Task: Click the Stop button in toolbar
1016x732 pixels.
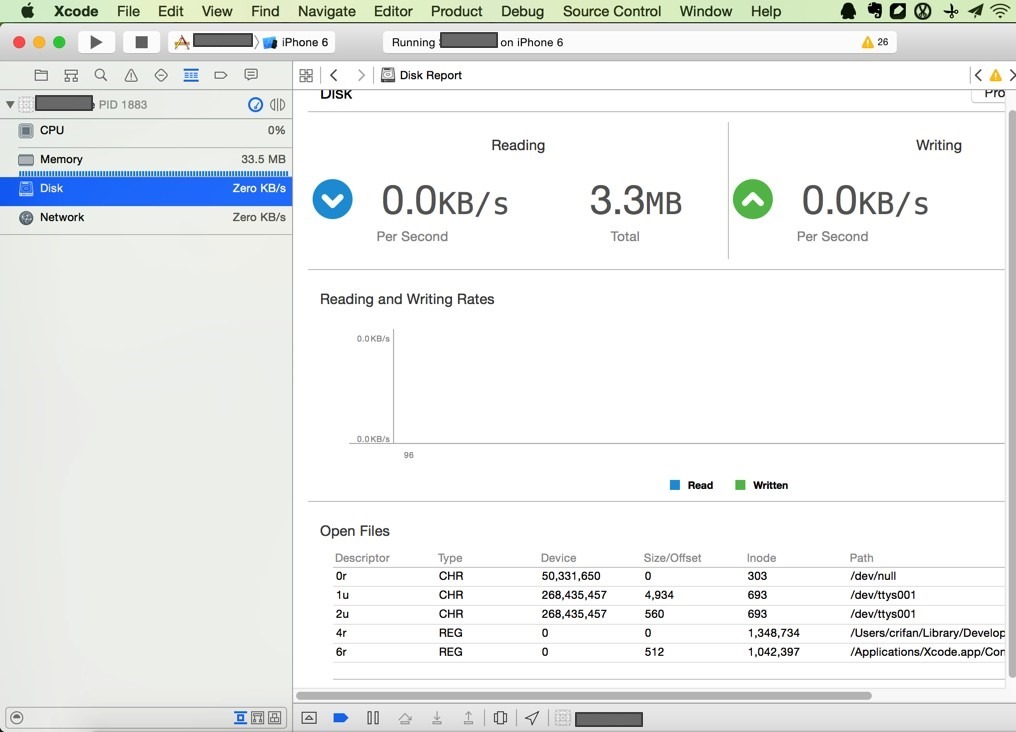Action: pos(141,42)
